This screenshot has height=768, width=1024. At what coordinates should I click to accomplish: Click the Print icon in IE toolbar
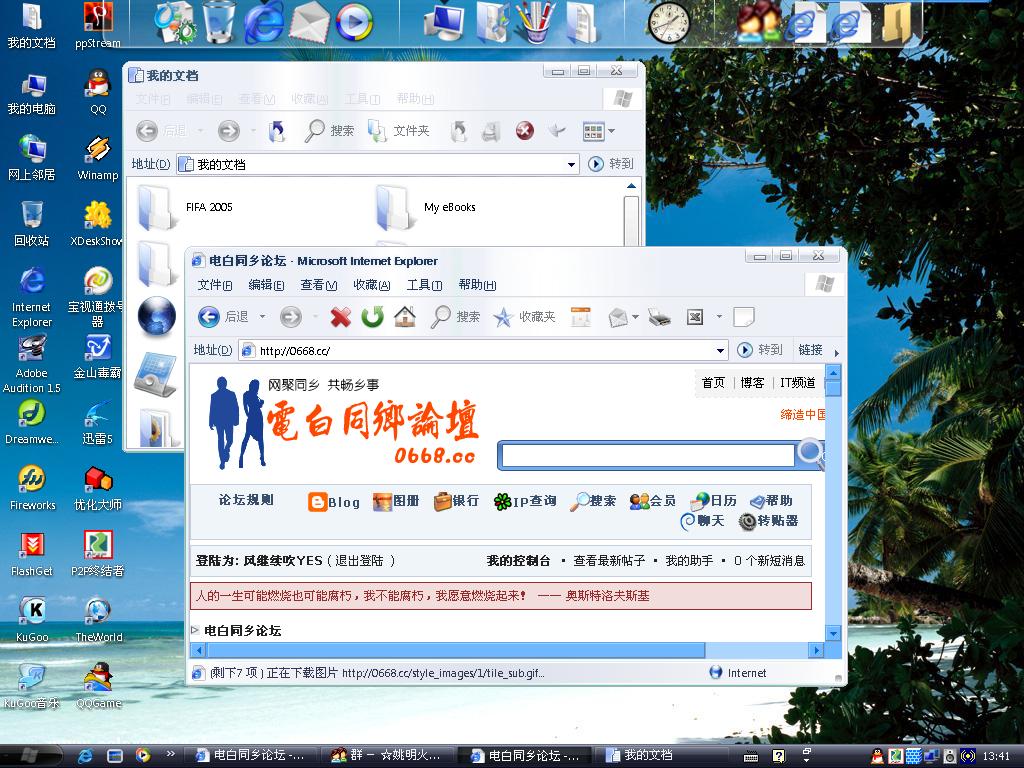pos(659,317)
